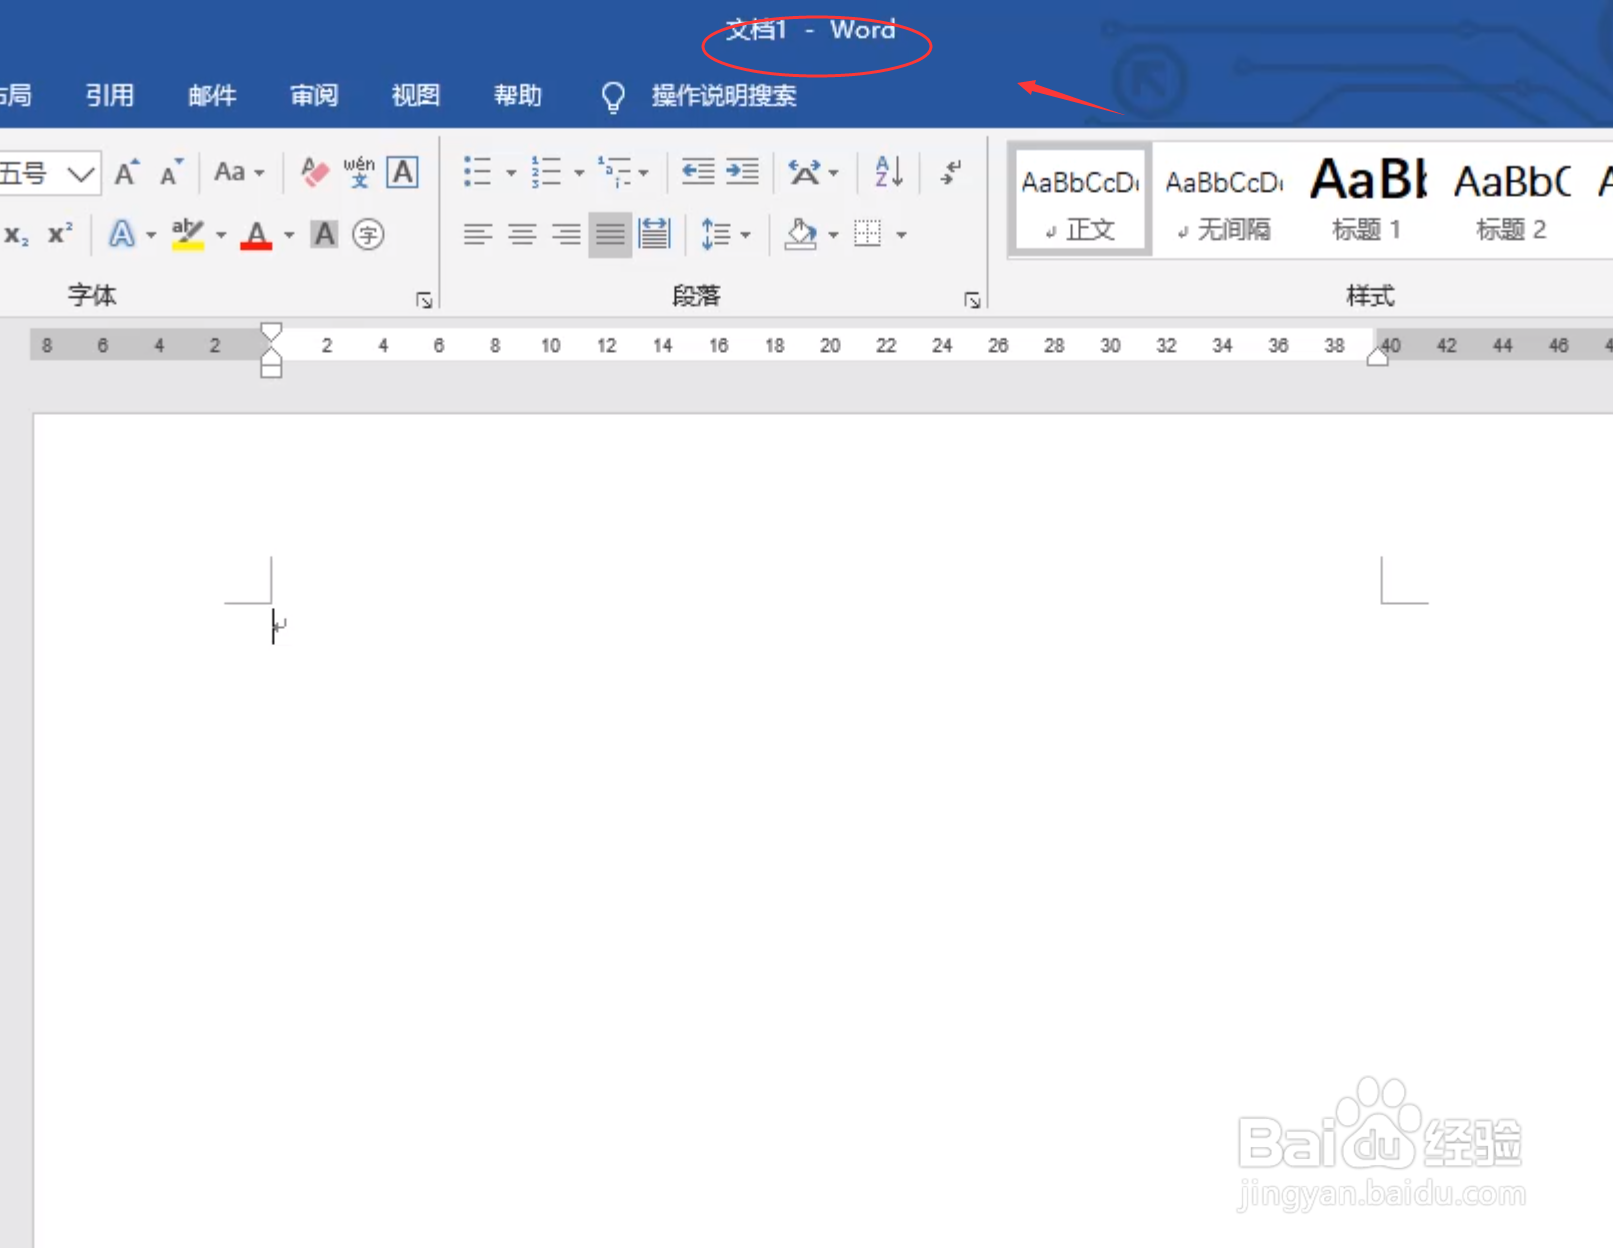This screenshot has width=1613, height=1248.
Task: Open the phonetic guide (wén) tool
Action: click(358, 173)
